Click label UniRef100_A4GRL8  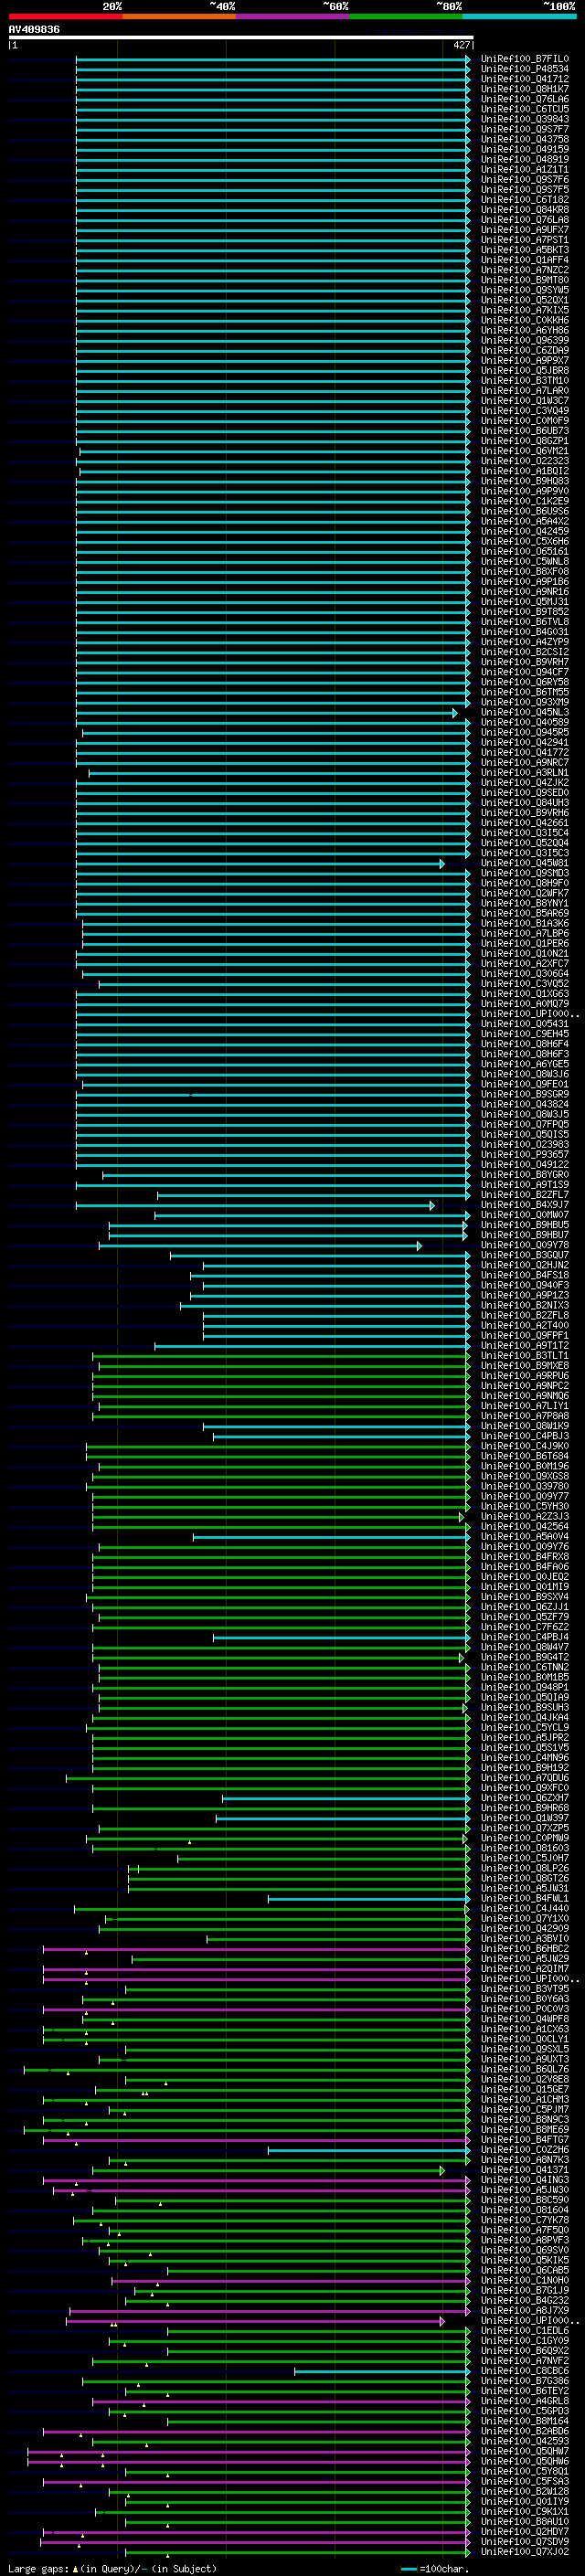click(524, 2401)
